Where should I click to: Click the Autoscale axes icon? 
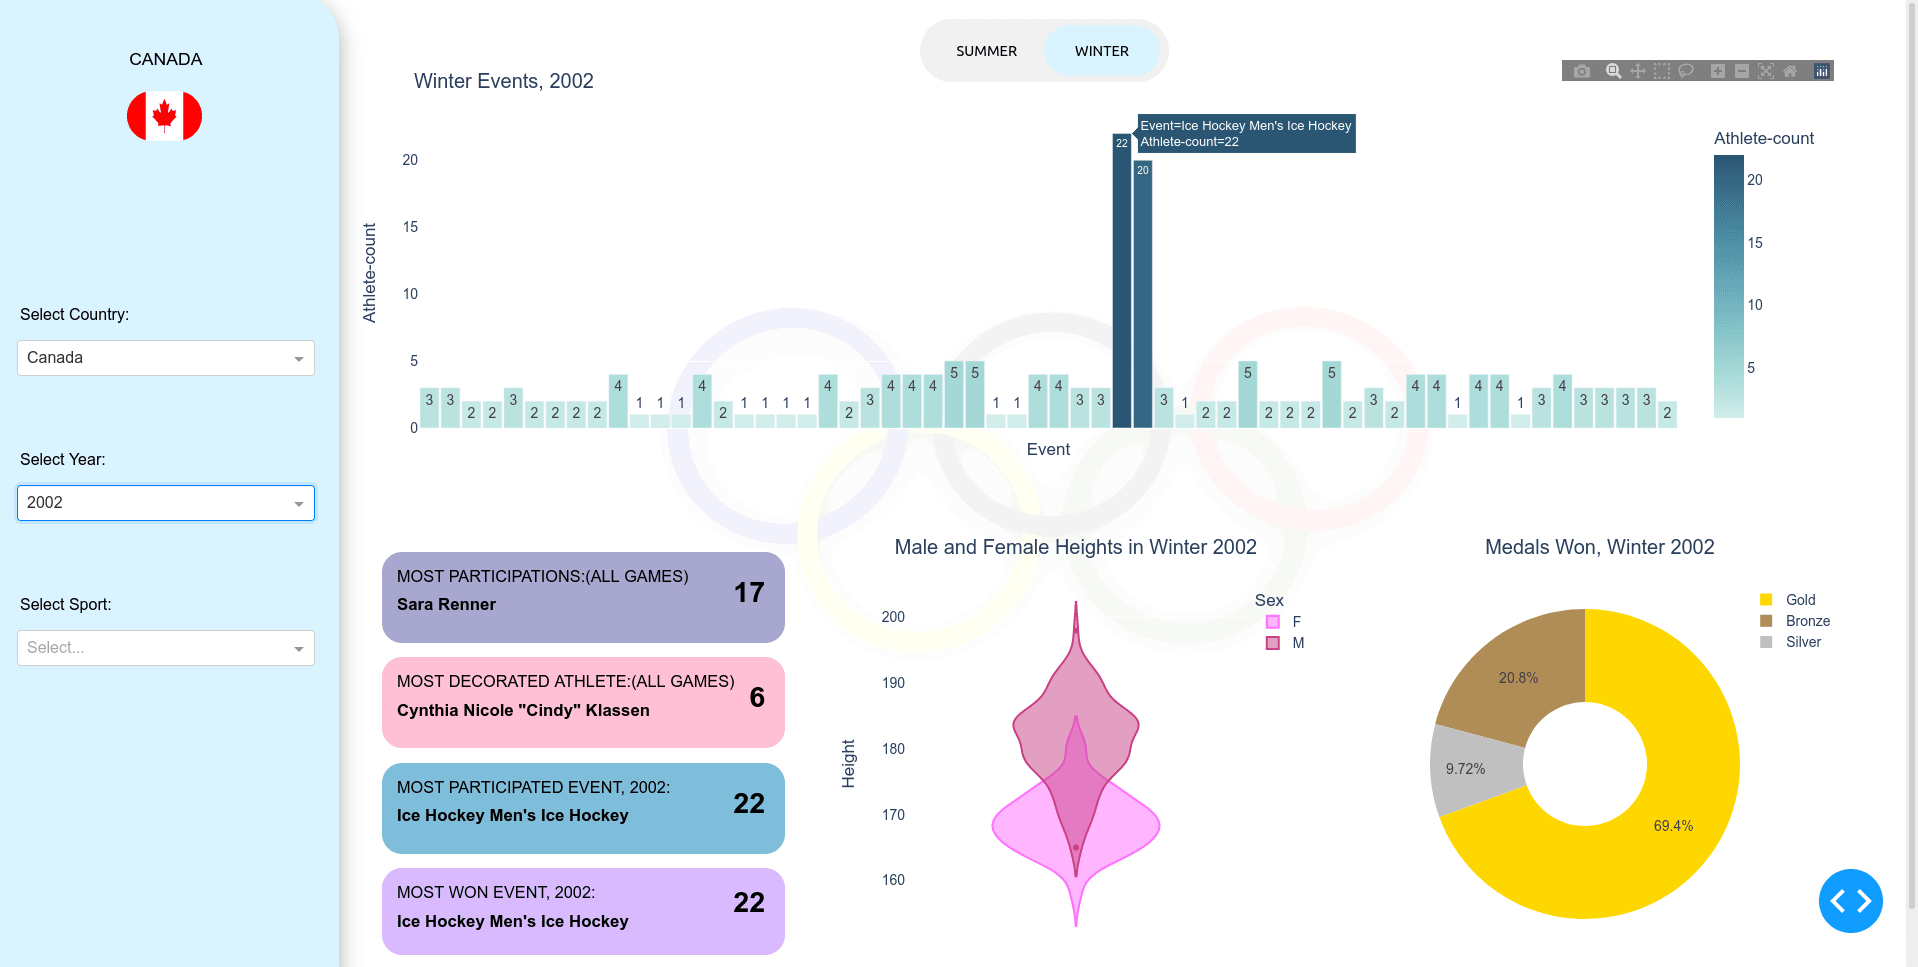pyautogui.click(x=1765, y=71)
